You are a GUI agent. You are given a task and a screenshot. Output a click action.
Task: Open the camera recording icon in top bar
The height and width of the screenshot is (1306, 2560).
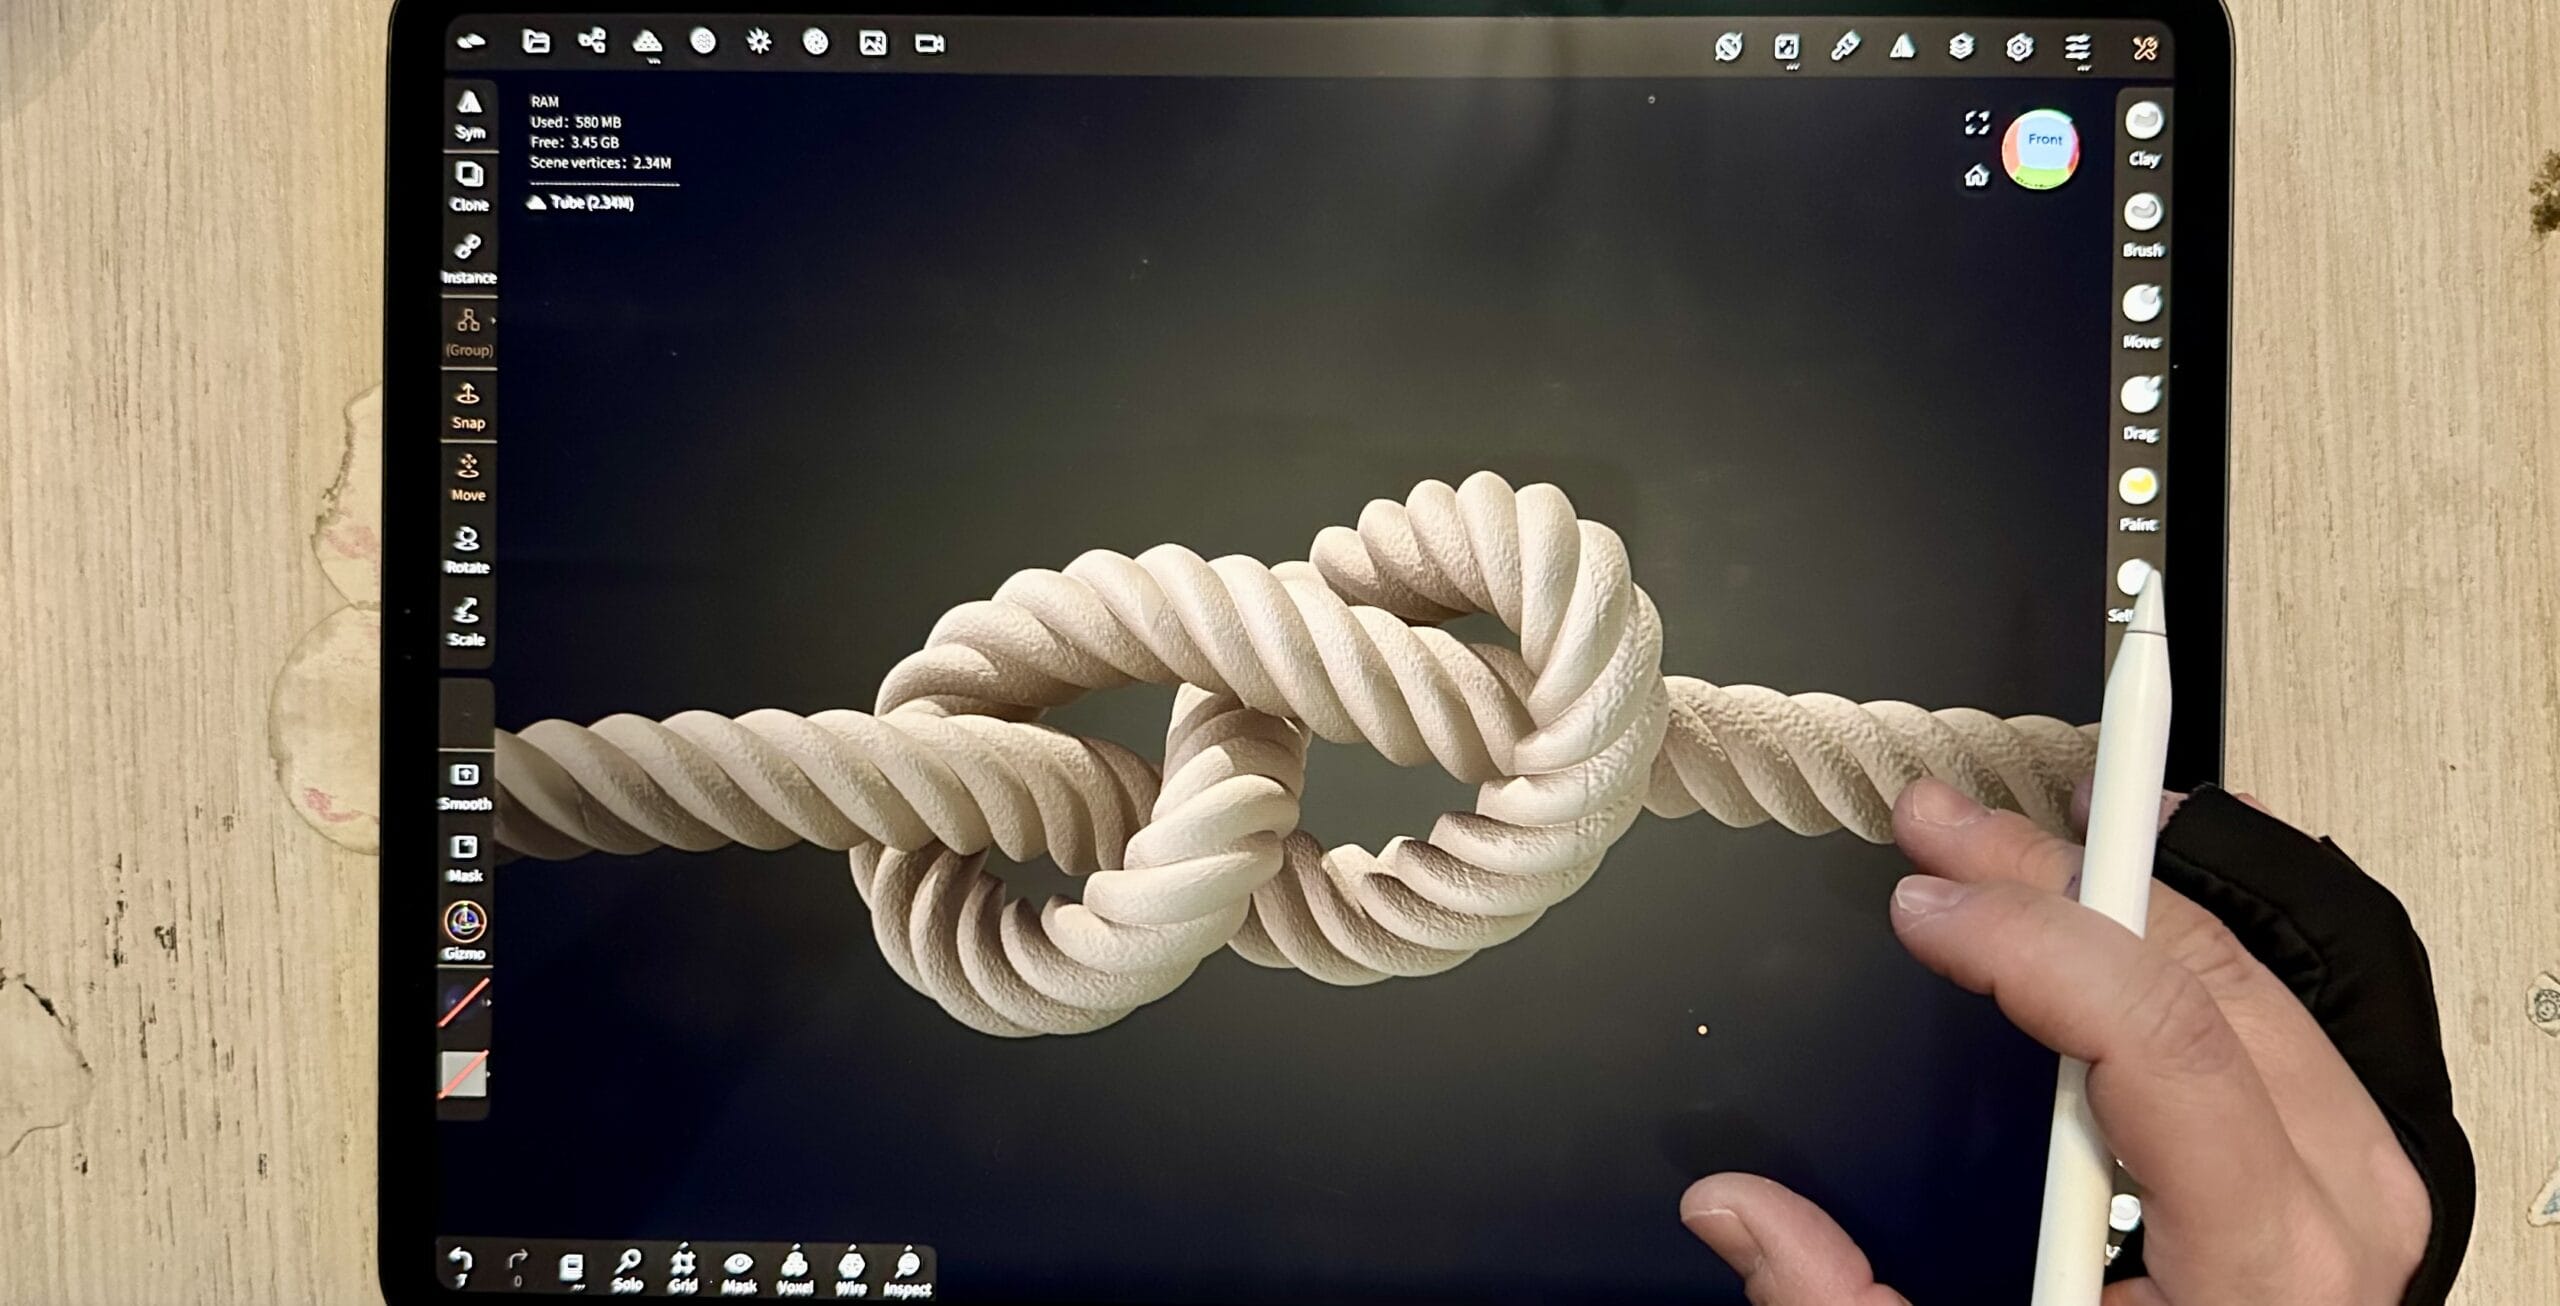click(929, 43)
